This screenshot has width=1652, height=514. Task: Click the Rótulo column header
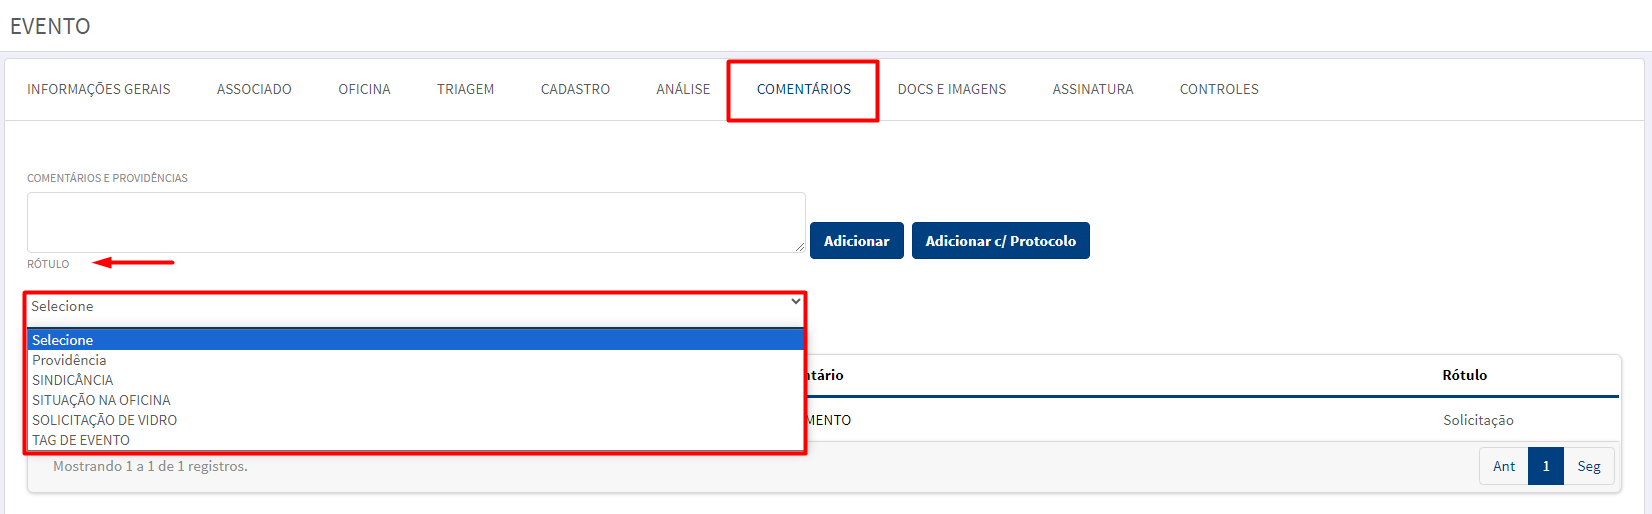click(x=1464, y=375)
